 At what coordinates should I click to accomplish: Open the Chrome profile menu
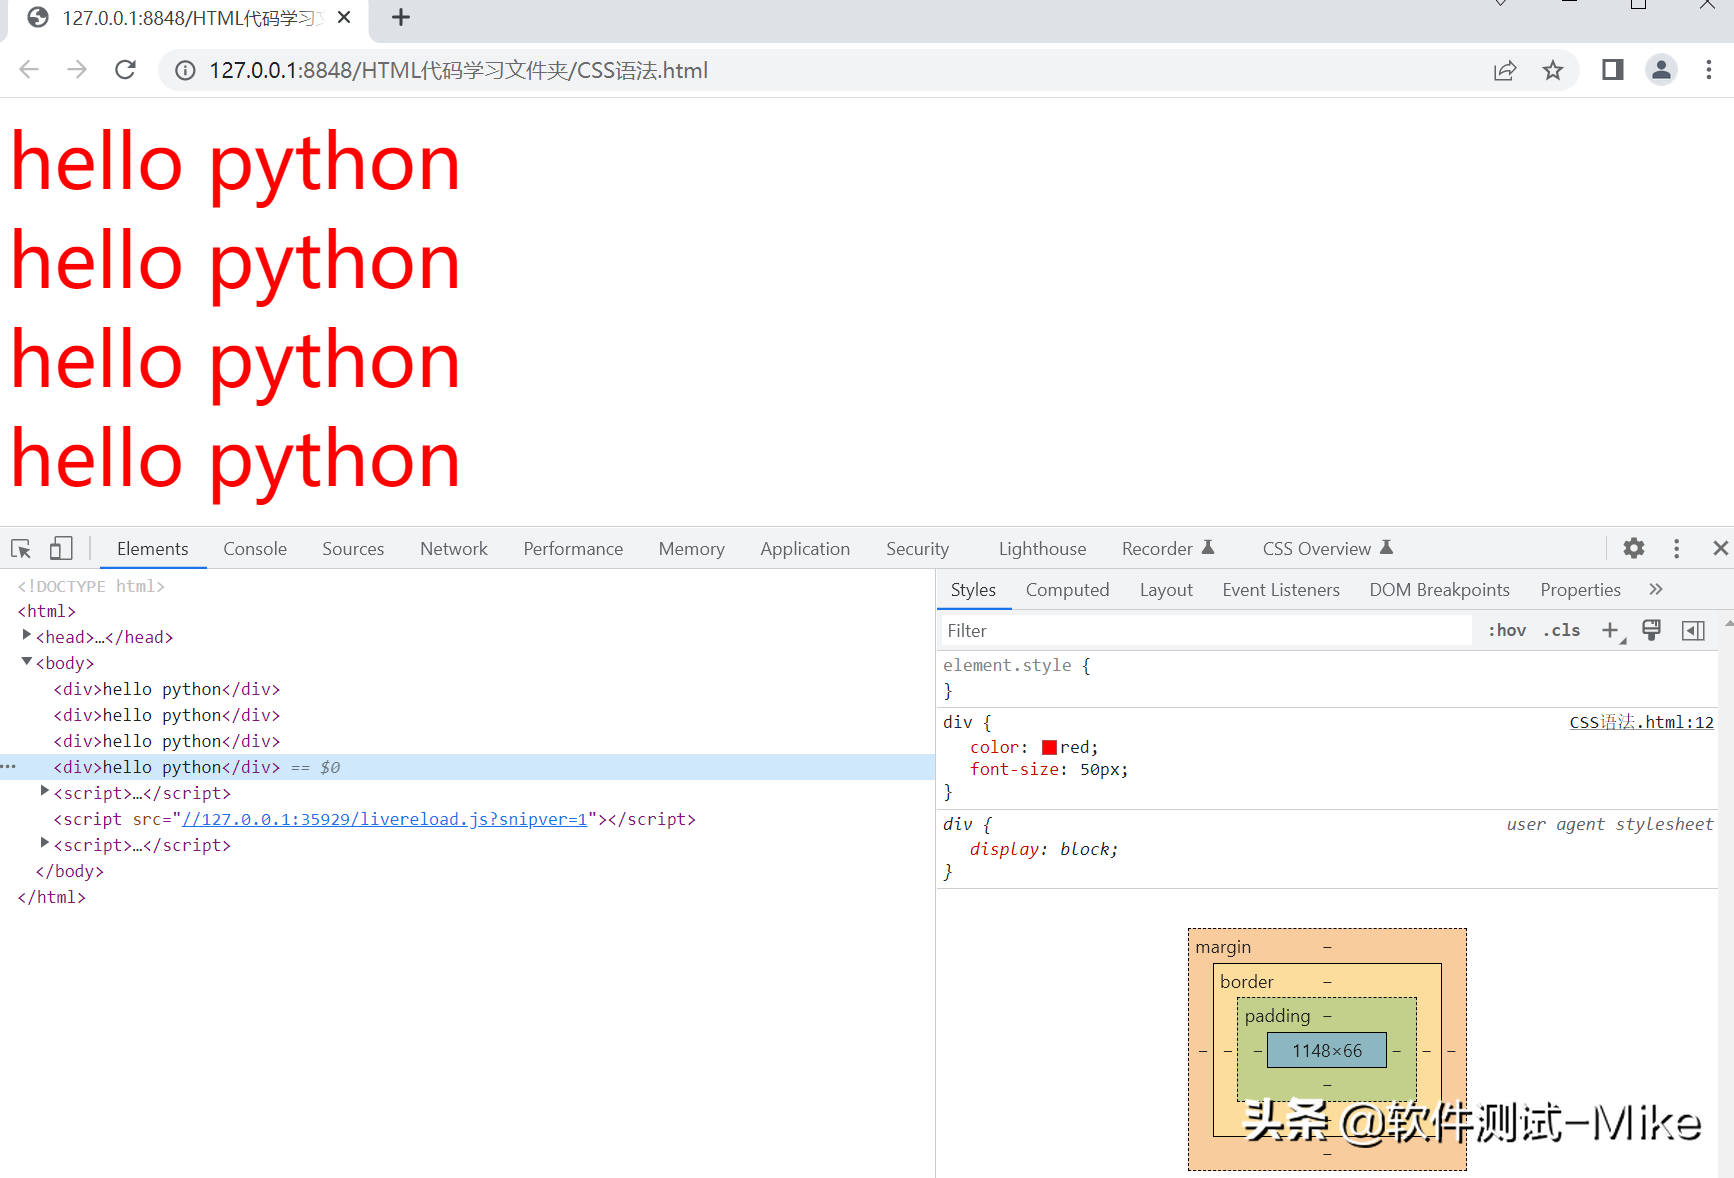(1661, 70)
